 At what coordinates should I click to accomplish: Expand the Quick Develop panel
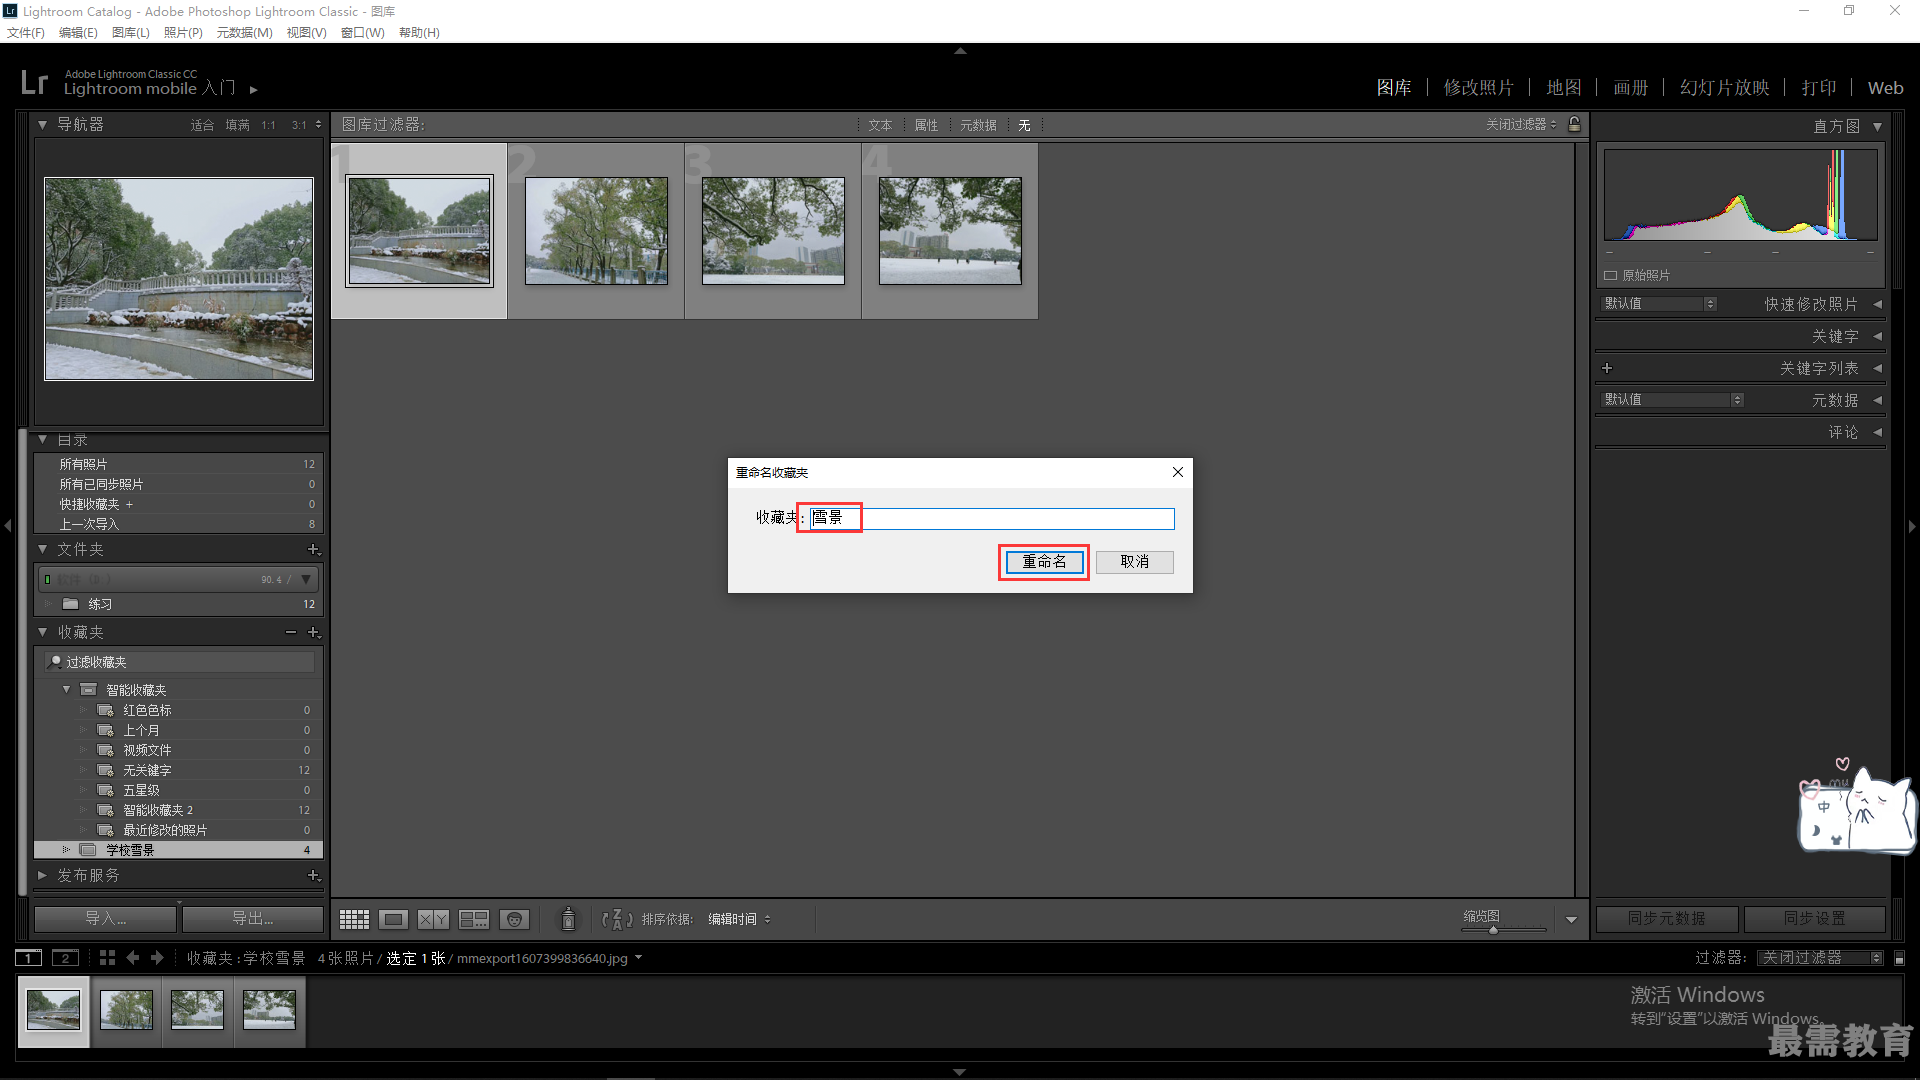tap(1877, 304)
